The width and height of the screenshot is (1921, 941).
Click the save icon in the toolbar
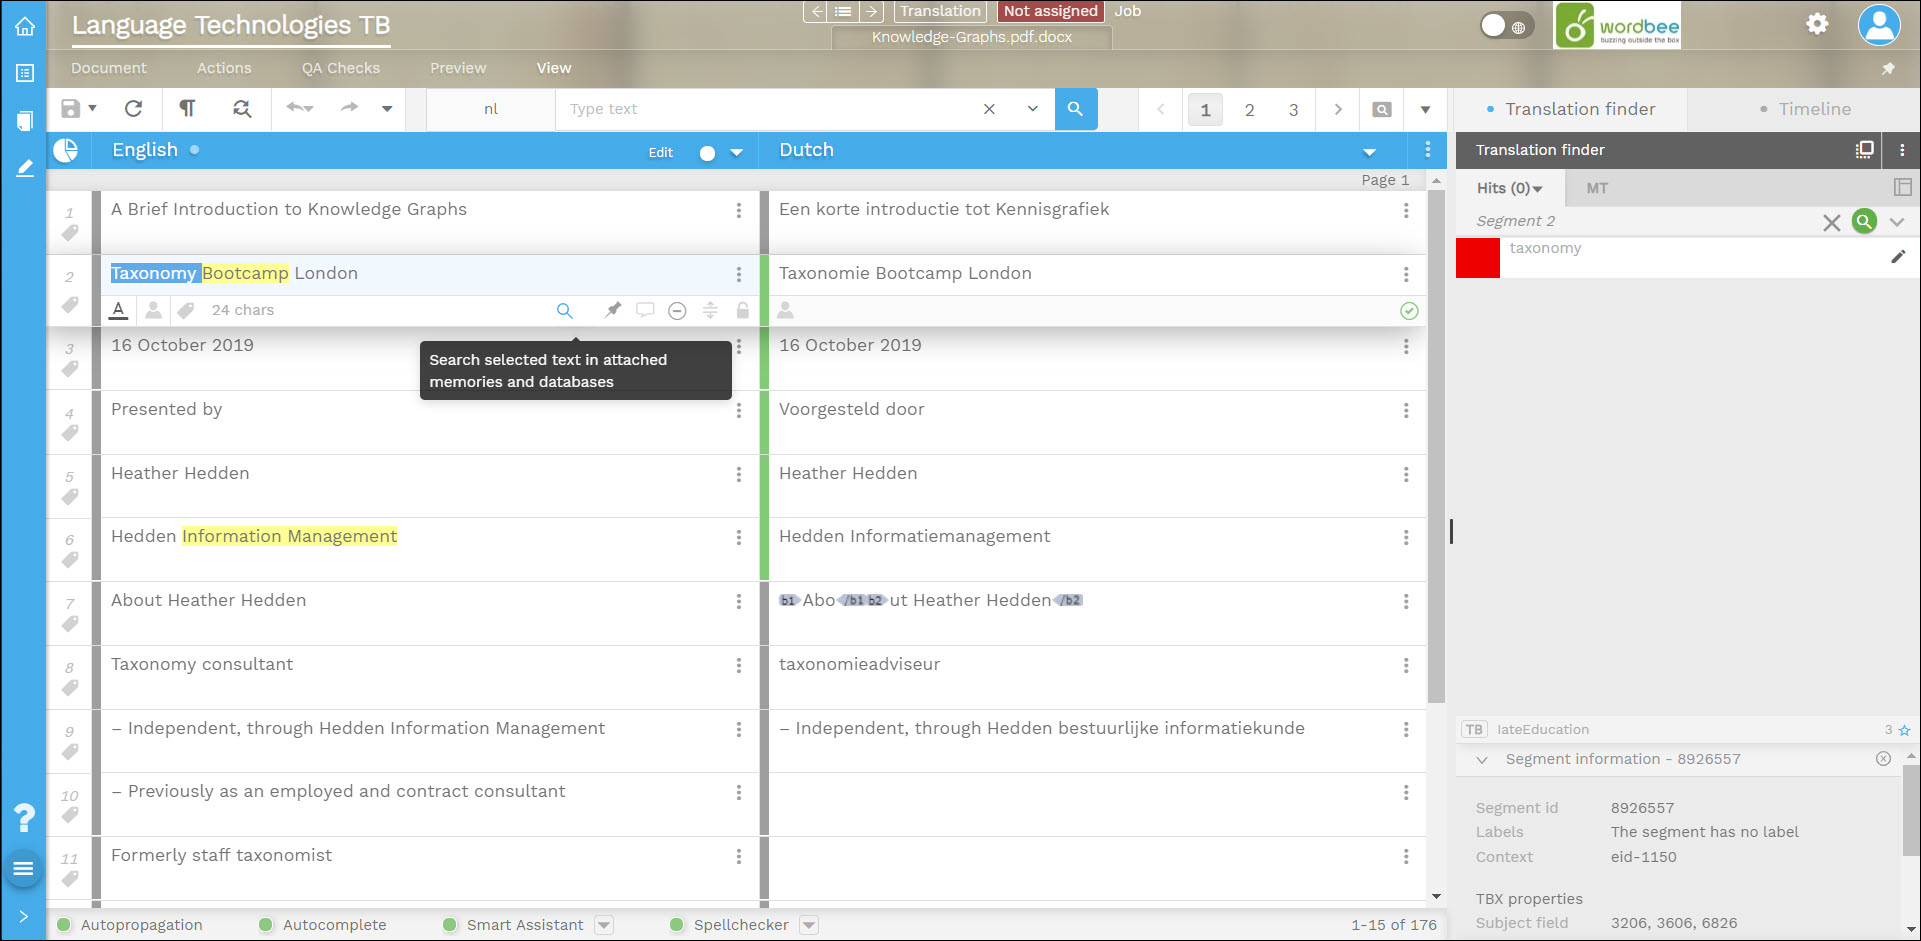coord(70,109)
